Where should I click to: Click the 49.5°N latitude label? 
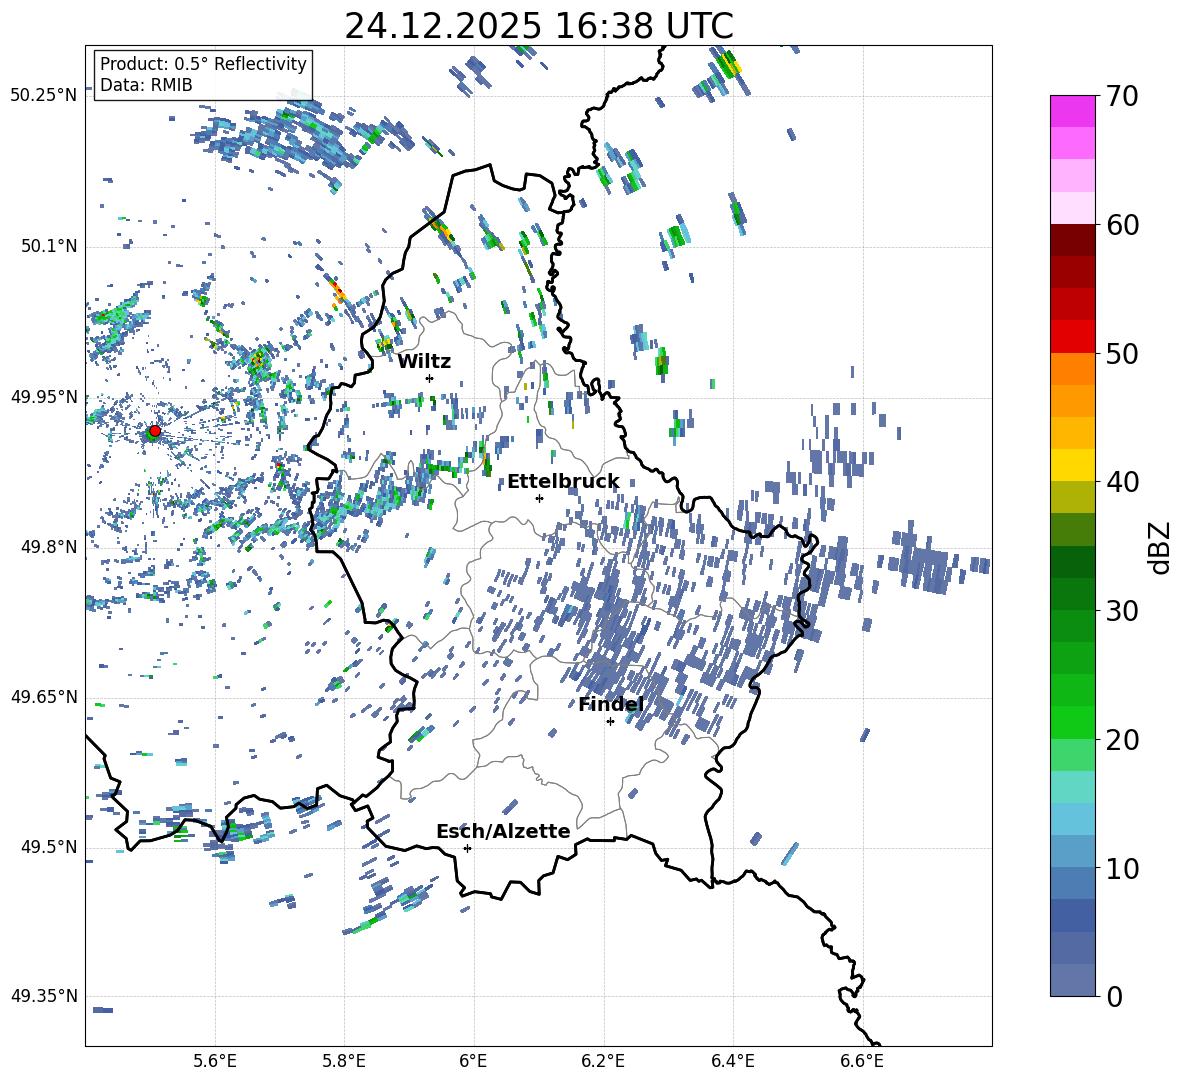pyautogui.click(x=48, y=847)
